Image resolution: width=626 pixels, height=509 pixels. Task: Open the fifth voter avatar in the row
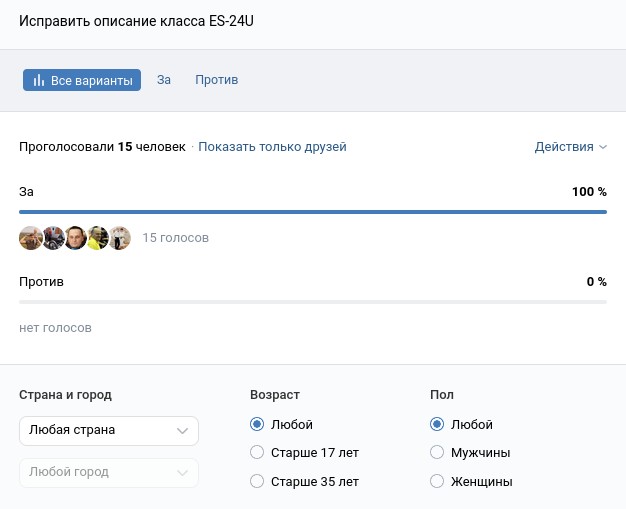pos(120,238)
